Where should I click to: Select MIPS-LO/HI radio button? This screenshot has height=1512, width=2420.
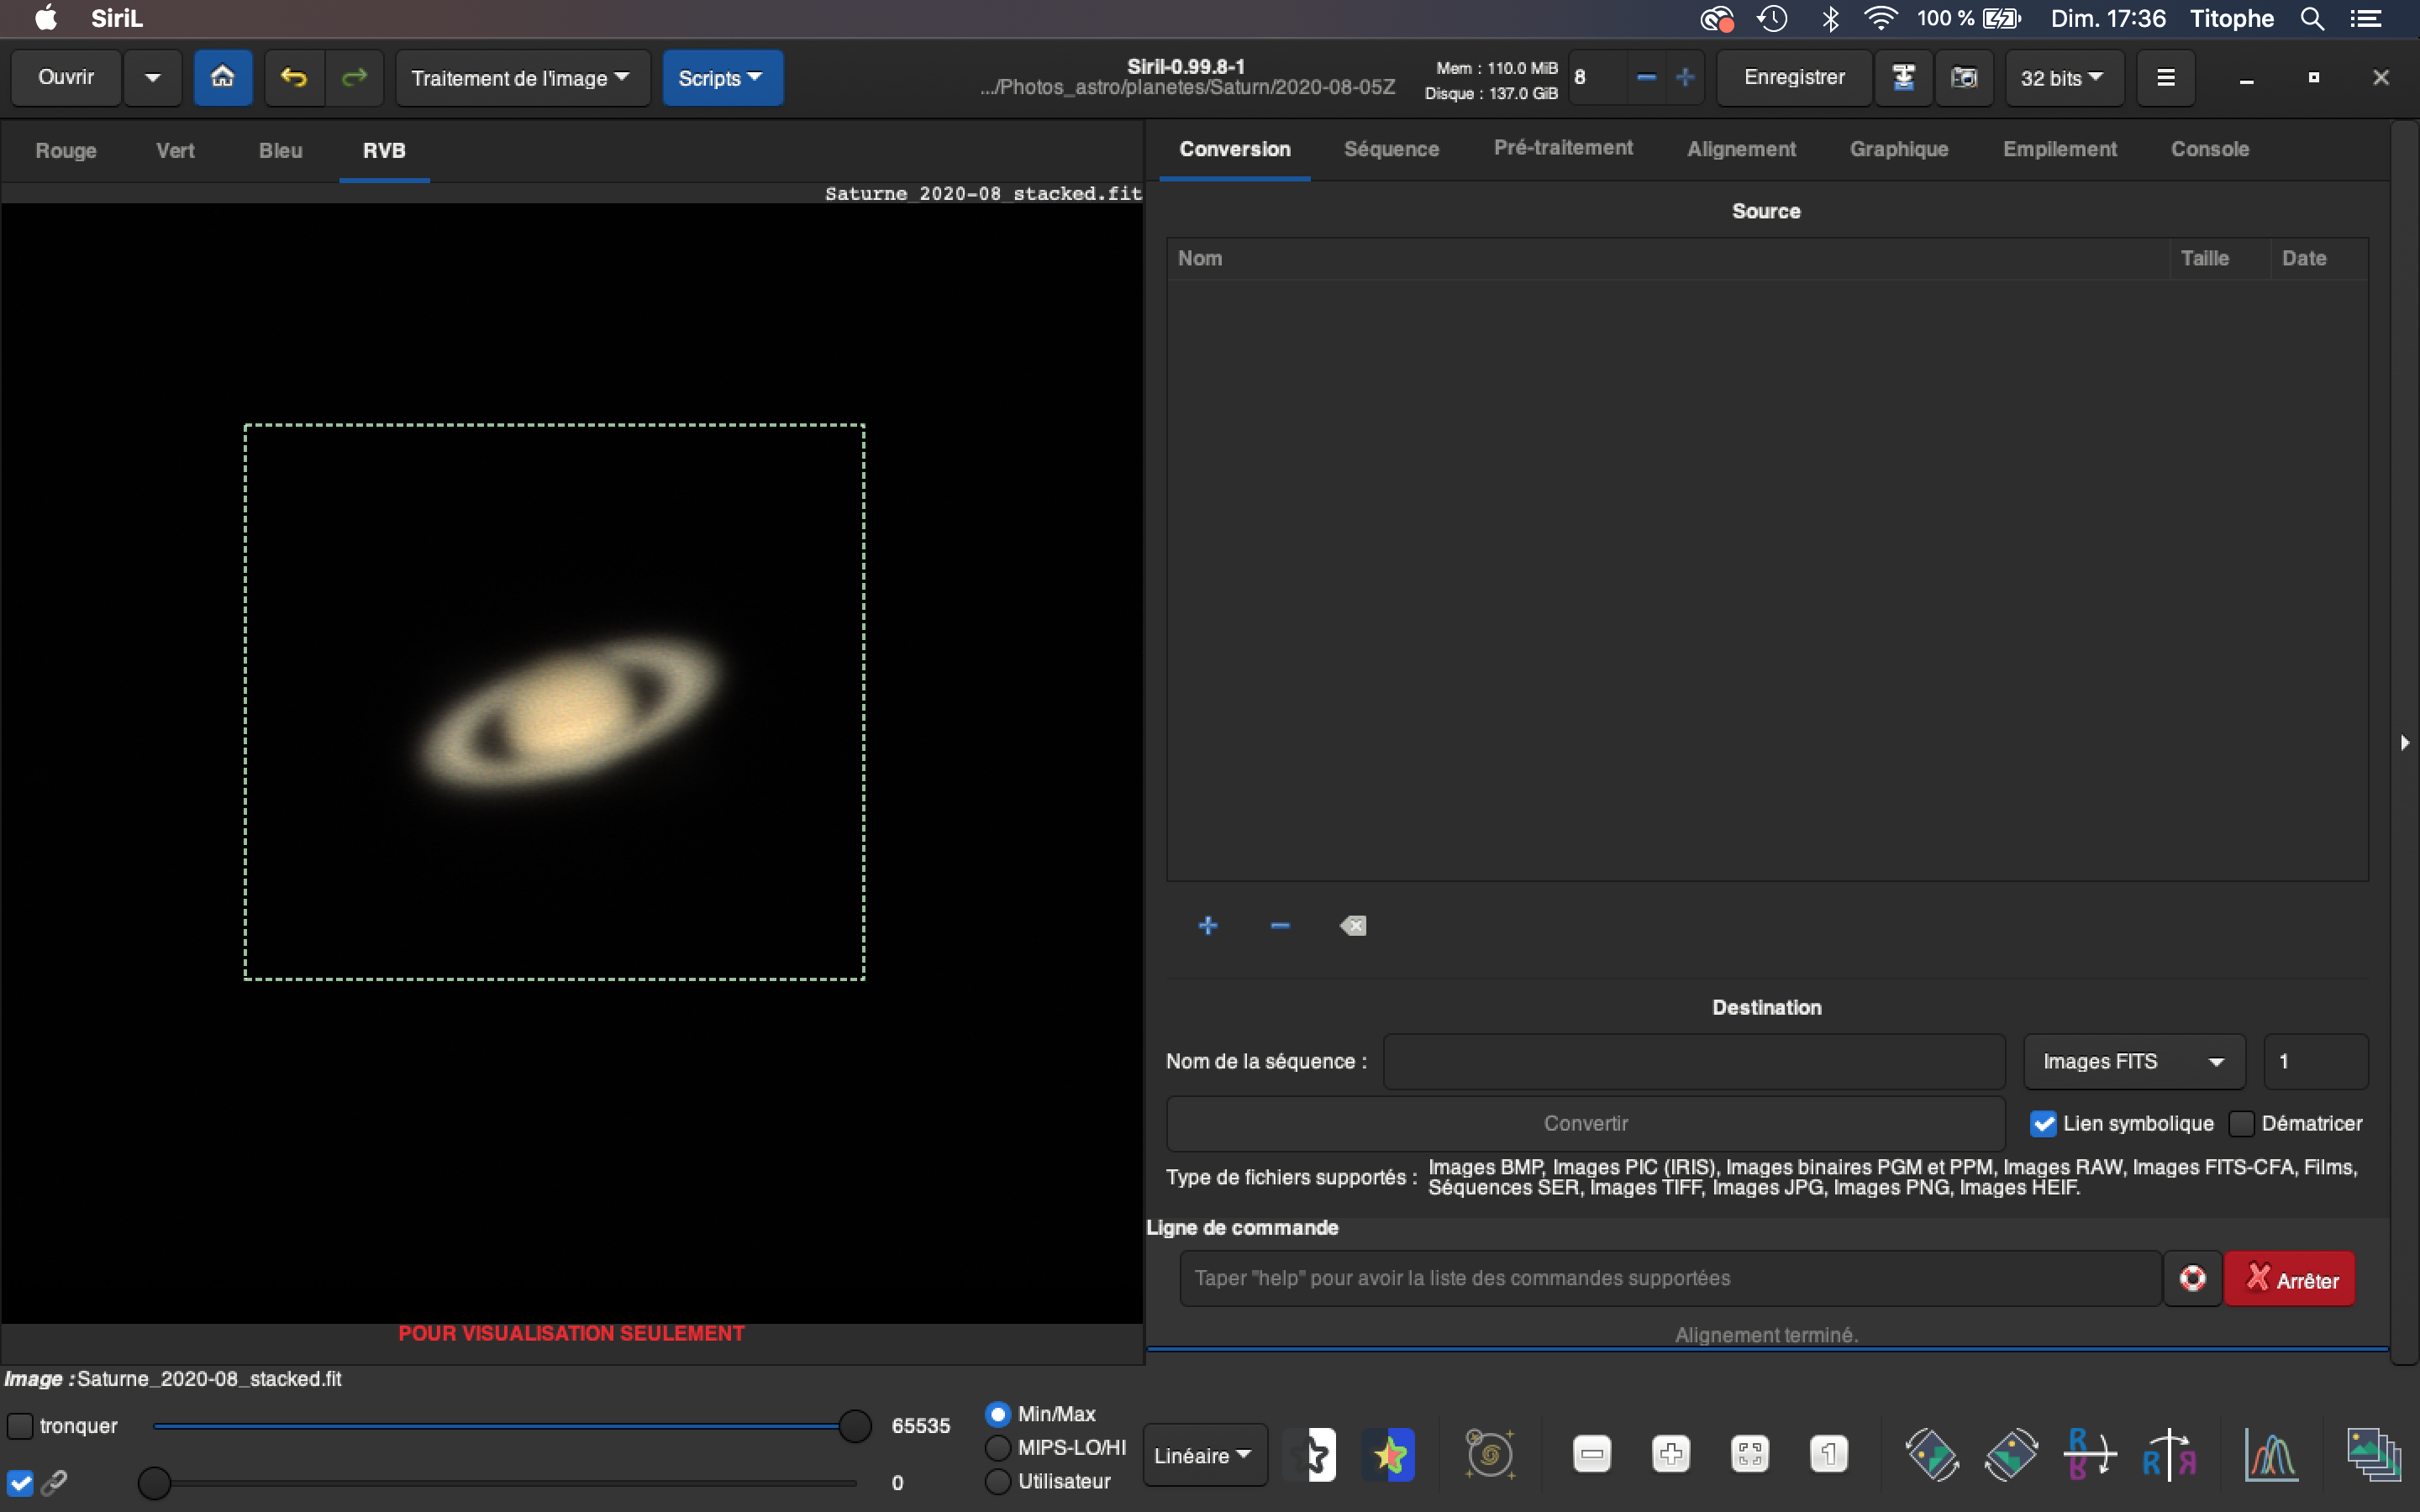click(x=998, y=1447)
